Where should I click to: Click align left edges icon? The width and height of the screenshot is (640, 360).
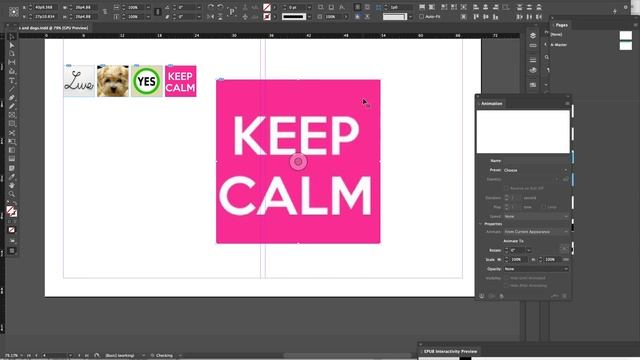[476, 7]
